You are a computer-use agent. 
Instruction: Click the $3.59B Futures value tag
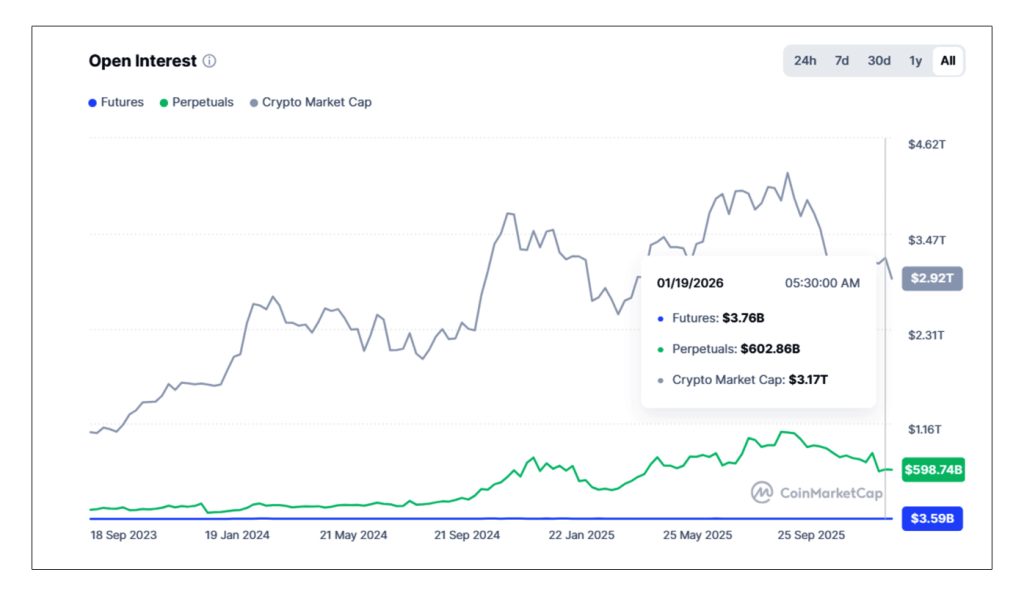934,519
